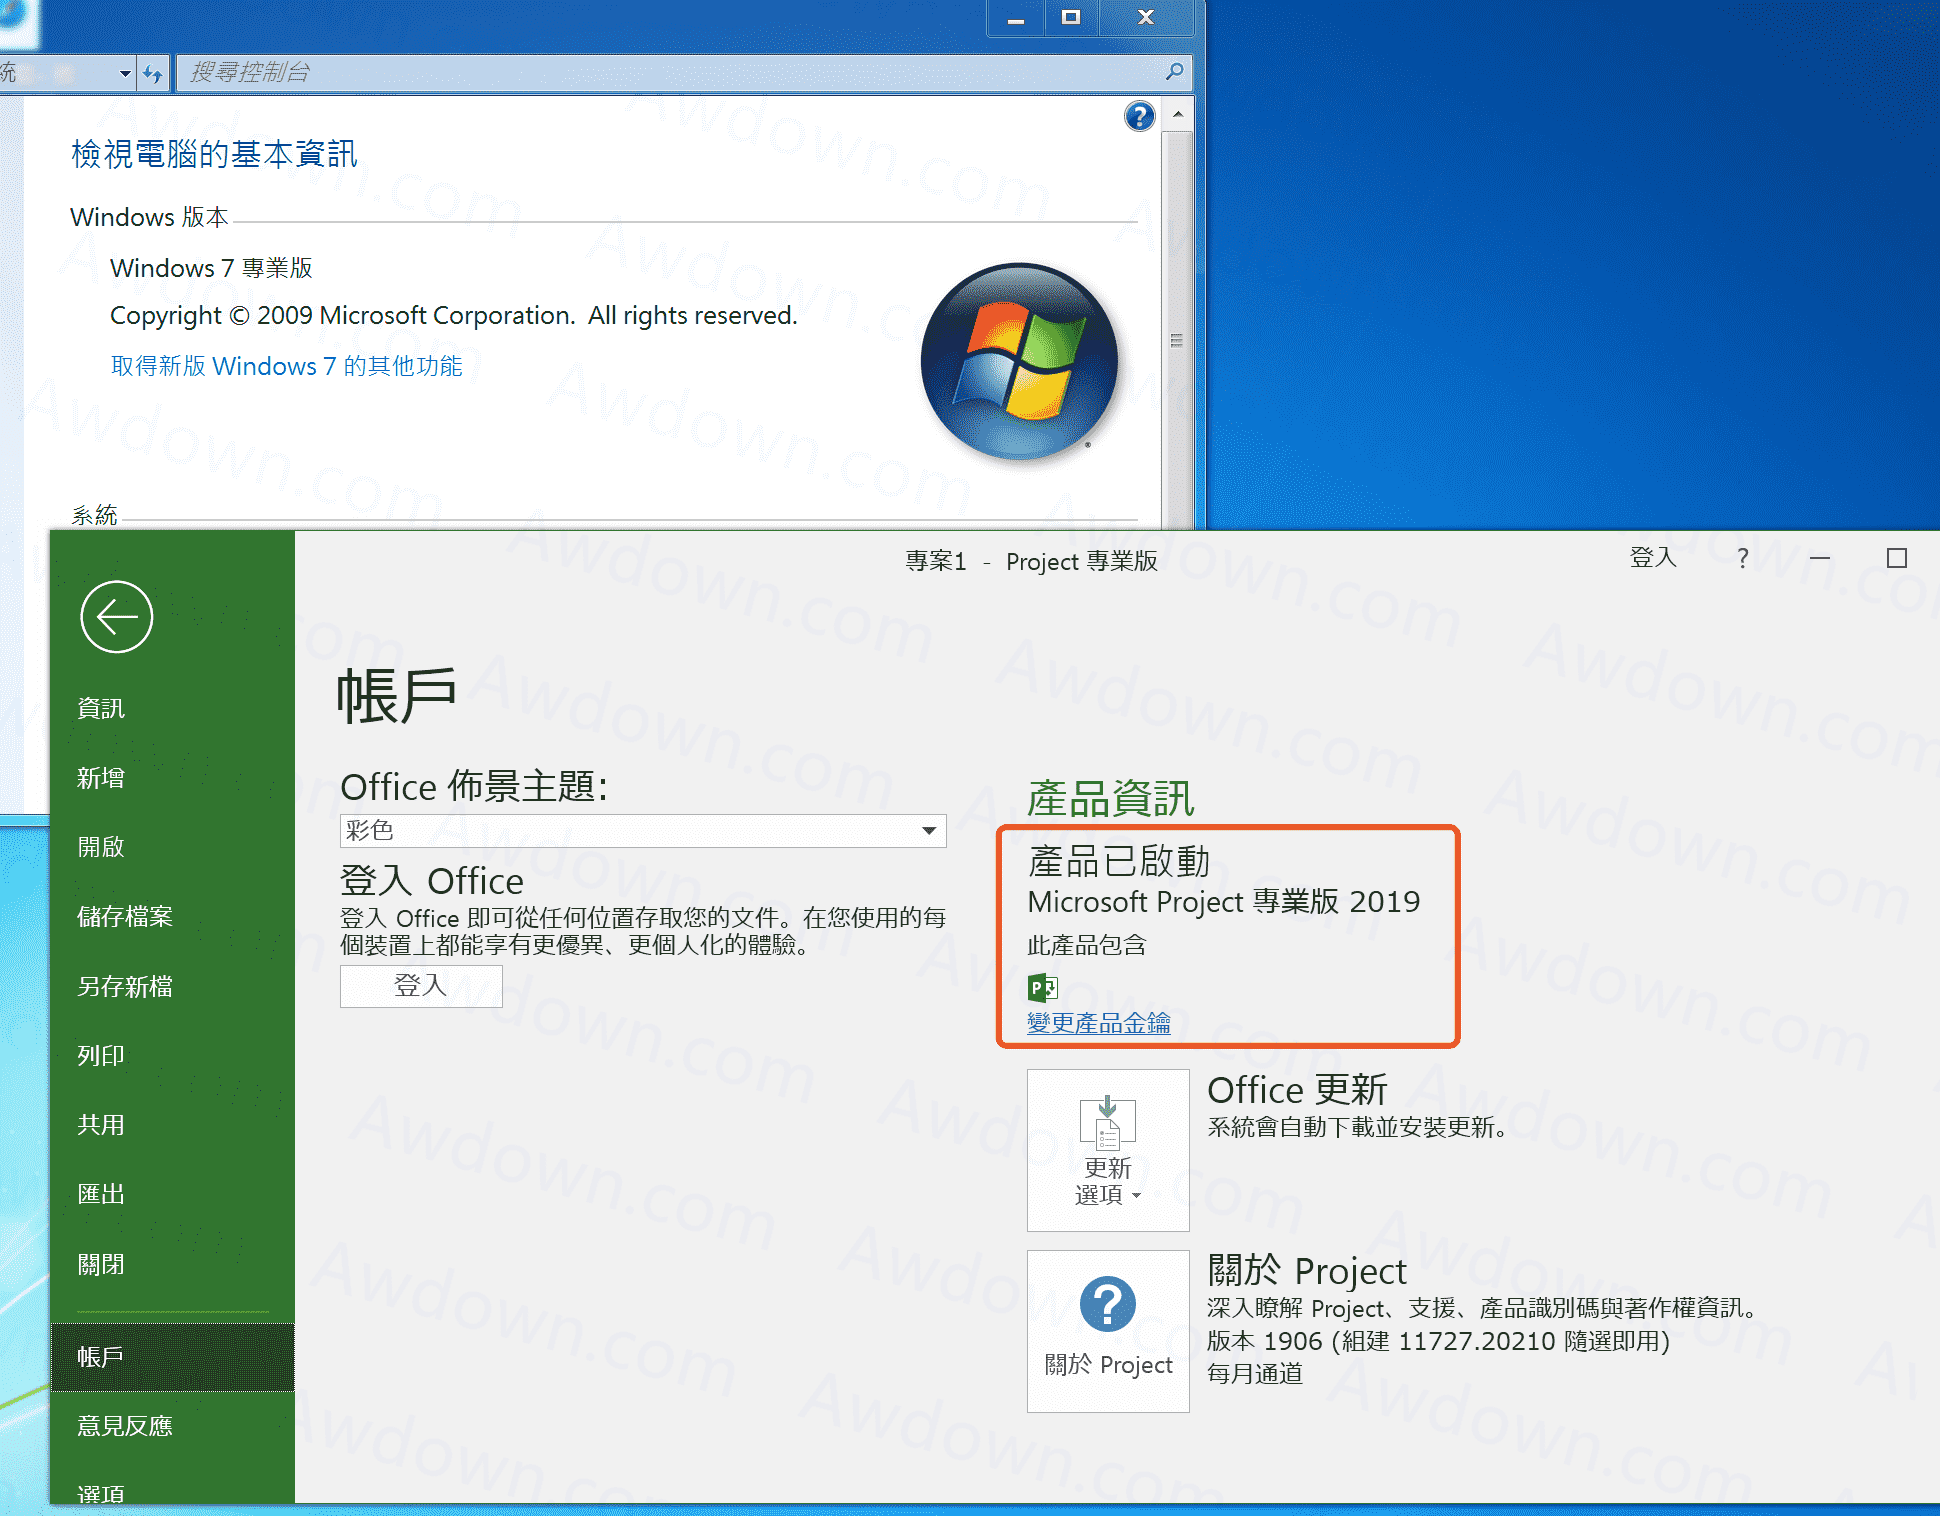1940x1516 pixels.
Task: Expand the 更新選項 dropdown arrow
Action: coord(1136,1196)
